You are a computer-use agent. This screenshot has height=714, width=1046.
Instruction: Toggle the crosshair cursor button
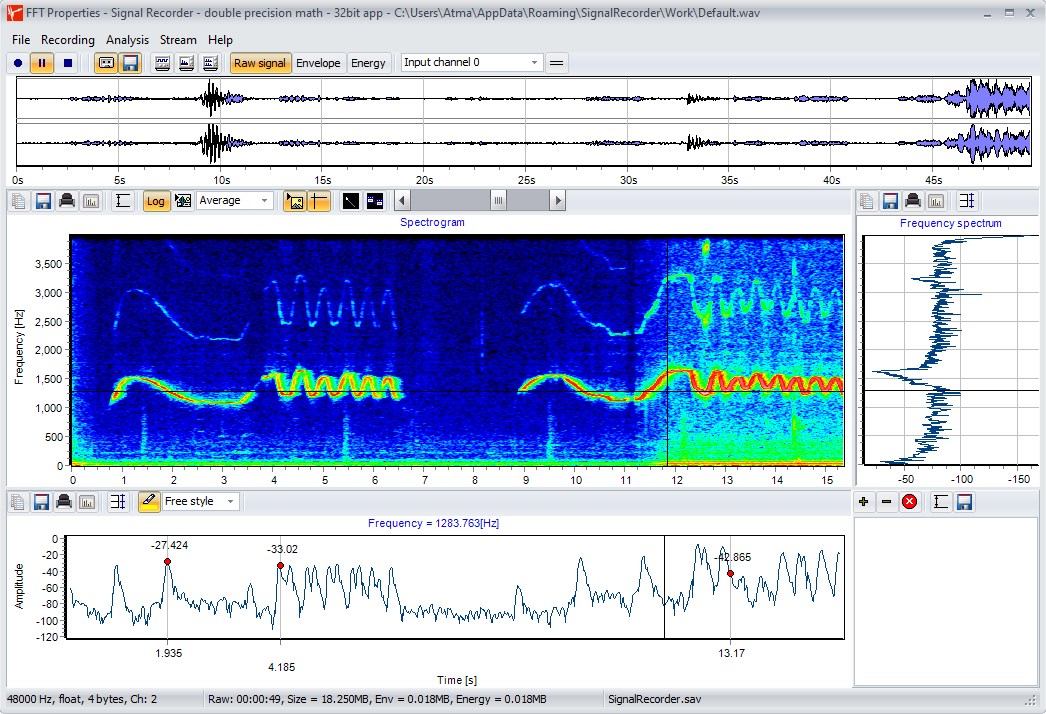click(320, 201)
